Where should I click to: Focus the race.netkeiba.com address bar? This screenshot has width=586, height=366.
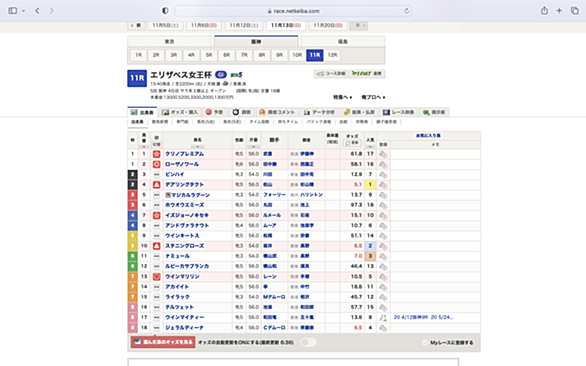pyautogui.click(x=293, y=11)
